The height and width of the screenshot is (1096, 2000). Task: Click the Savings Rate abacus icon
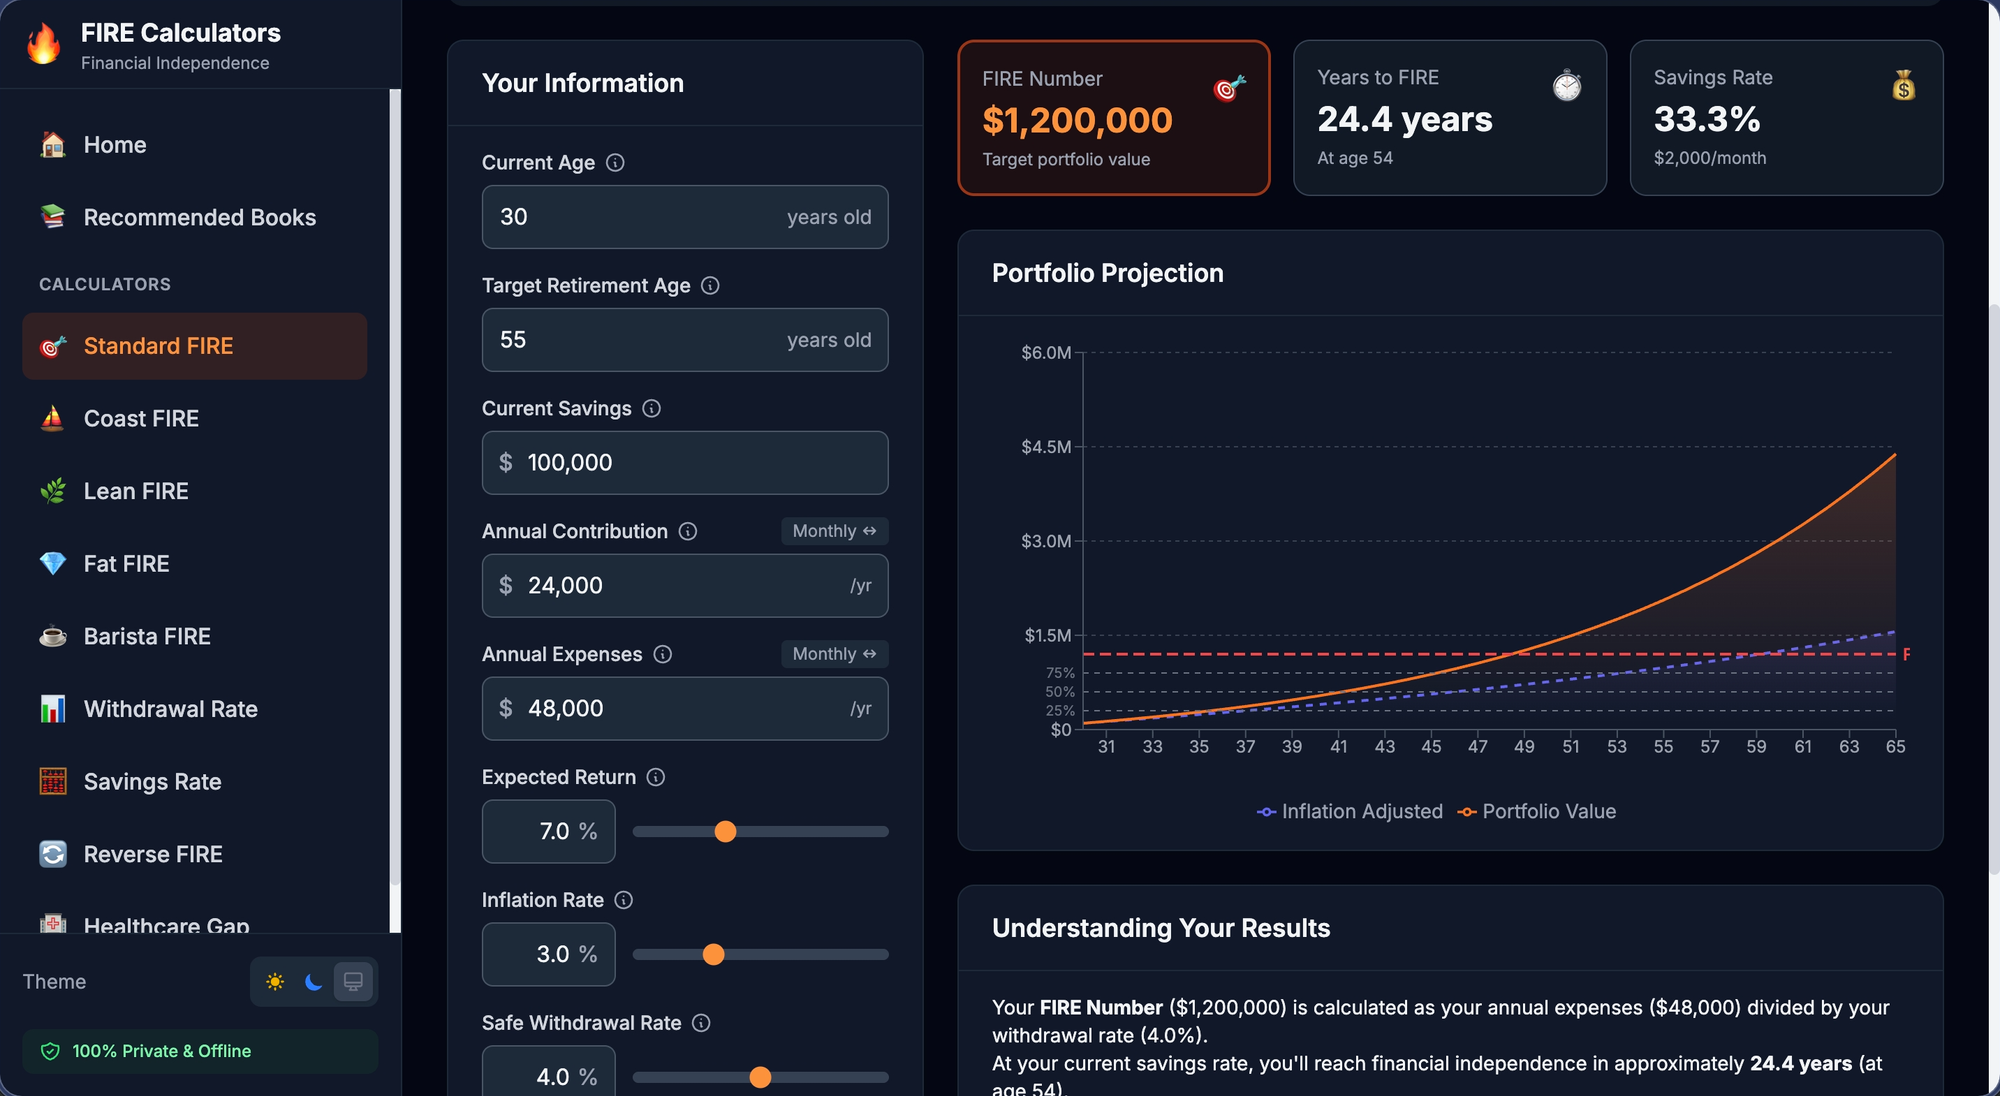(x=54, y=781)
